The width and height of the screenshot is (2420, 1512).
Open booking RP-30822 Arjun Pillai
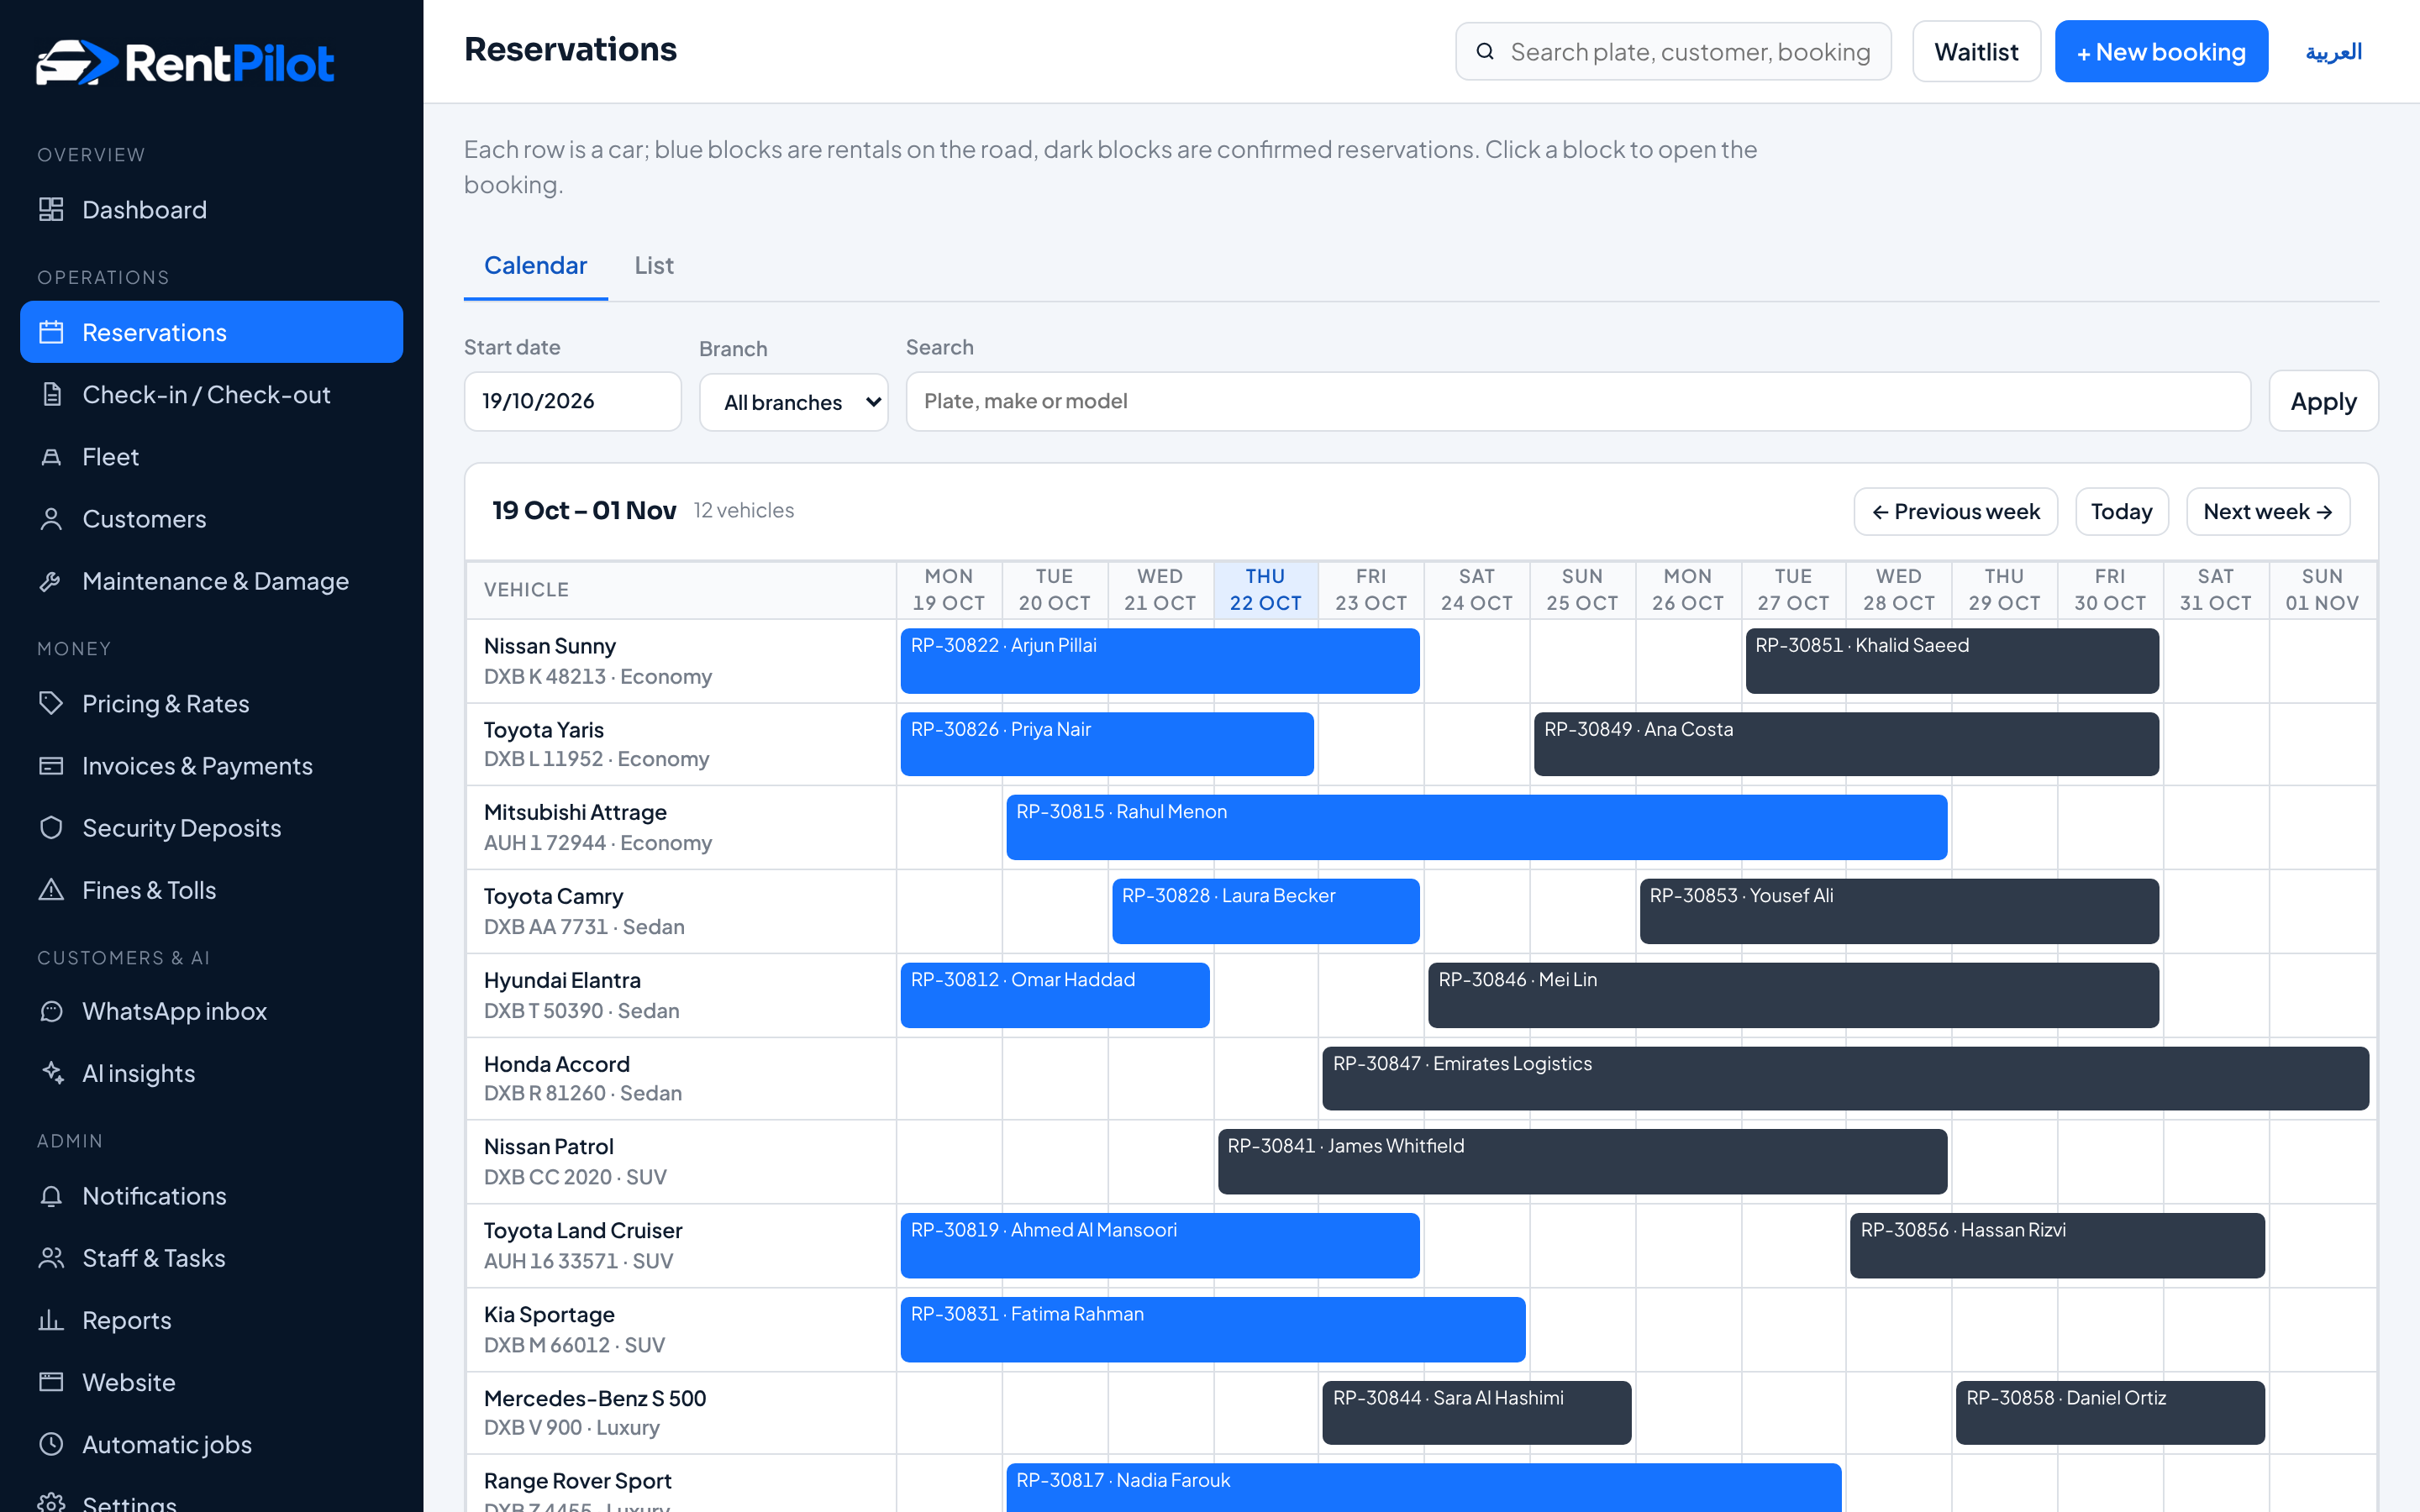click(x=1159, y=660)
